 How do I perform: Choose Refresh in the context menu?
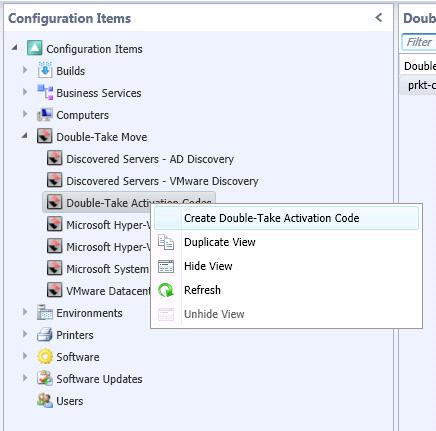point(286,290)
